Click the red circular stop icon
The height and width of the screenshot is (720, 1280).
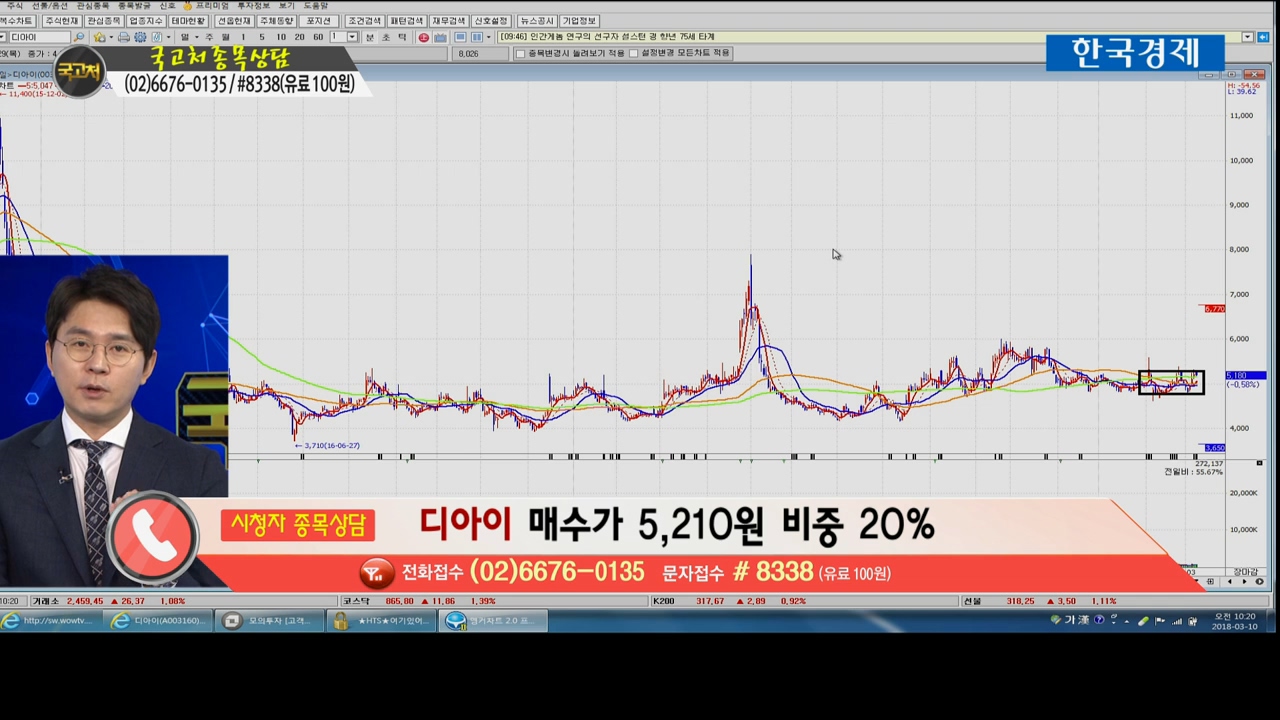(424, 37)
